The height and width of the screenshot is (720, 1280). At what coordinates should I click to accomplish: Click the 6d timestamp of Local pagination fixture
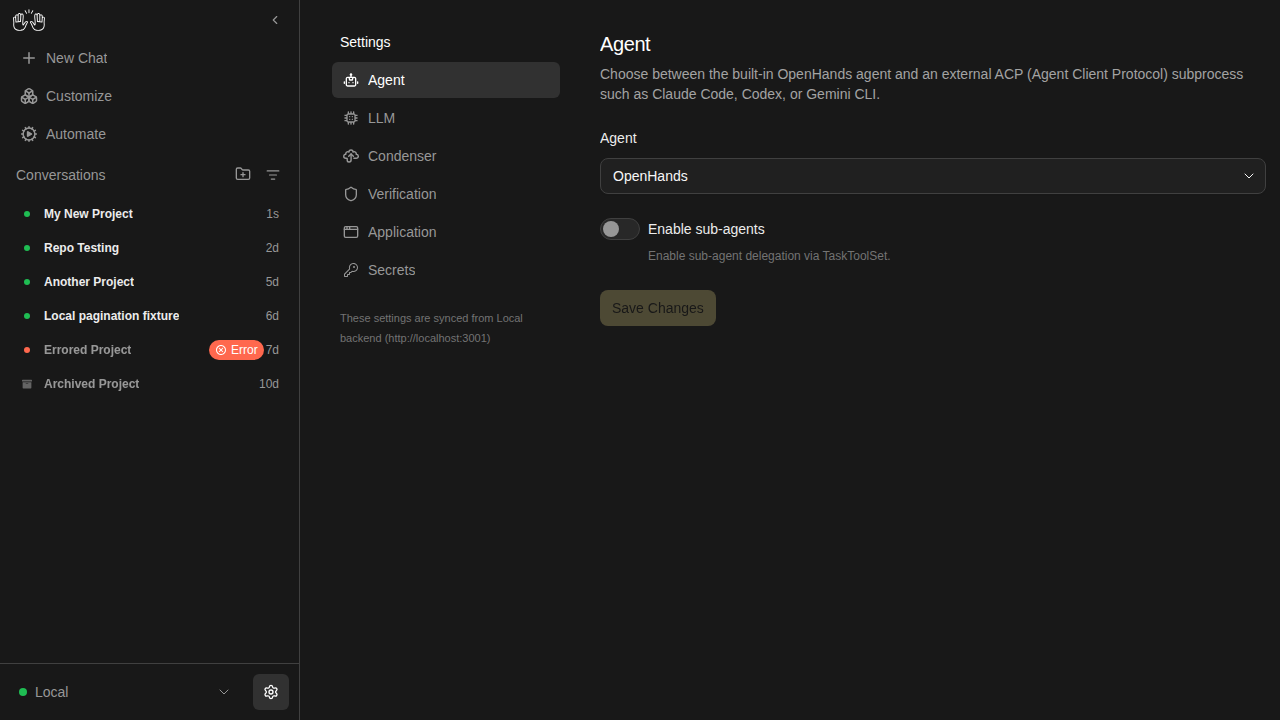[272, 316]
